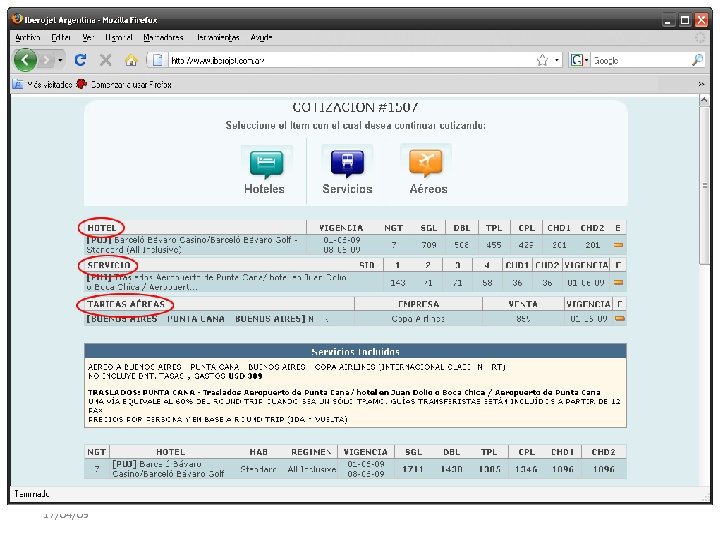This screenshot has height=540, width=720.
Task: Expand the bookmarks toolbar overflow chevron
Action: click(x=701, y=84)
